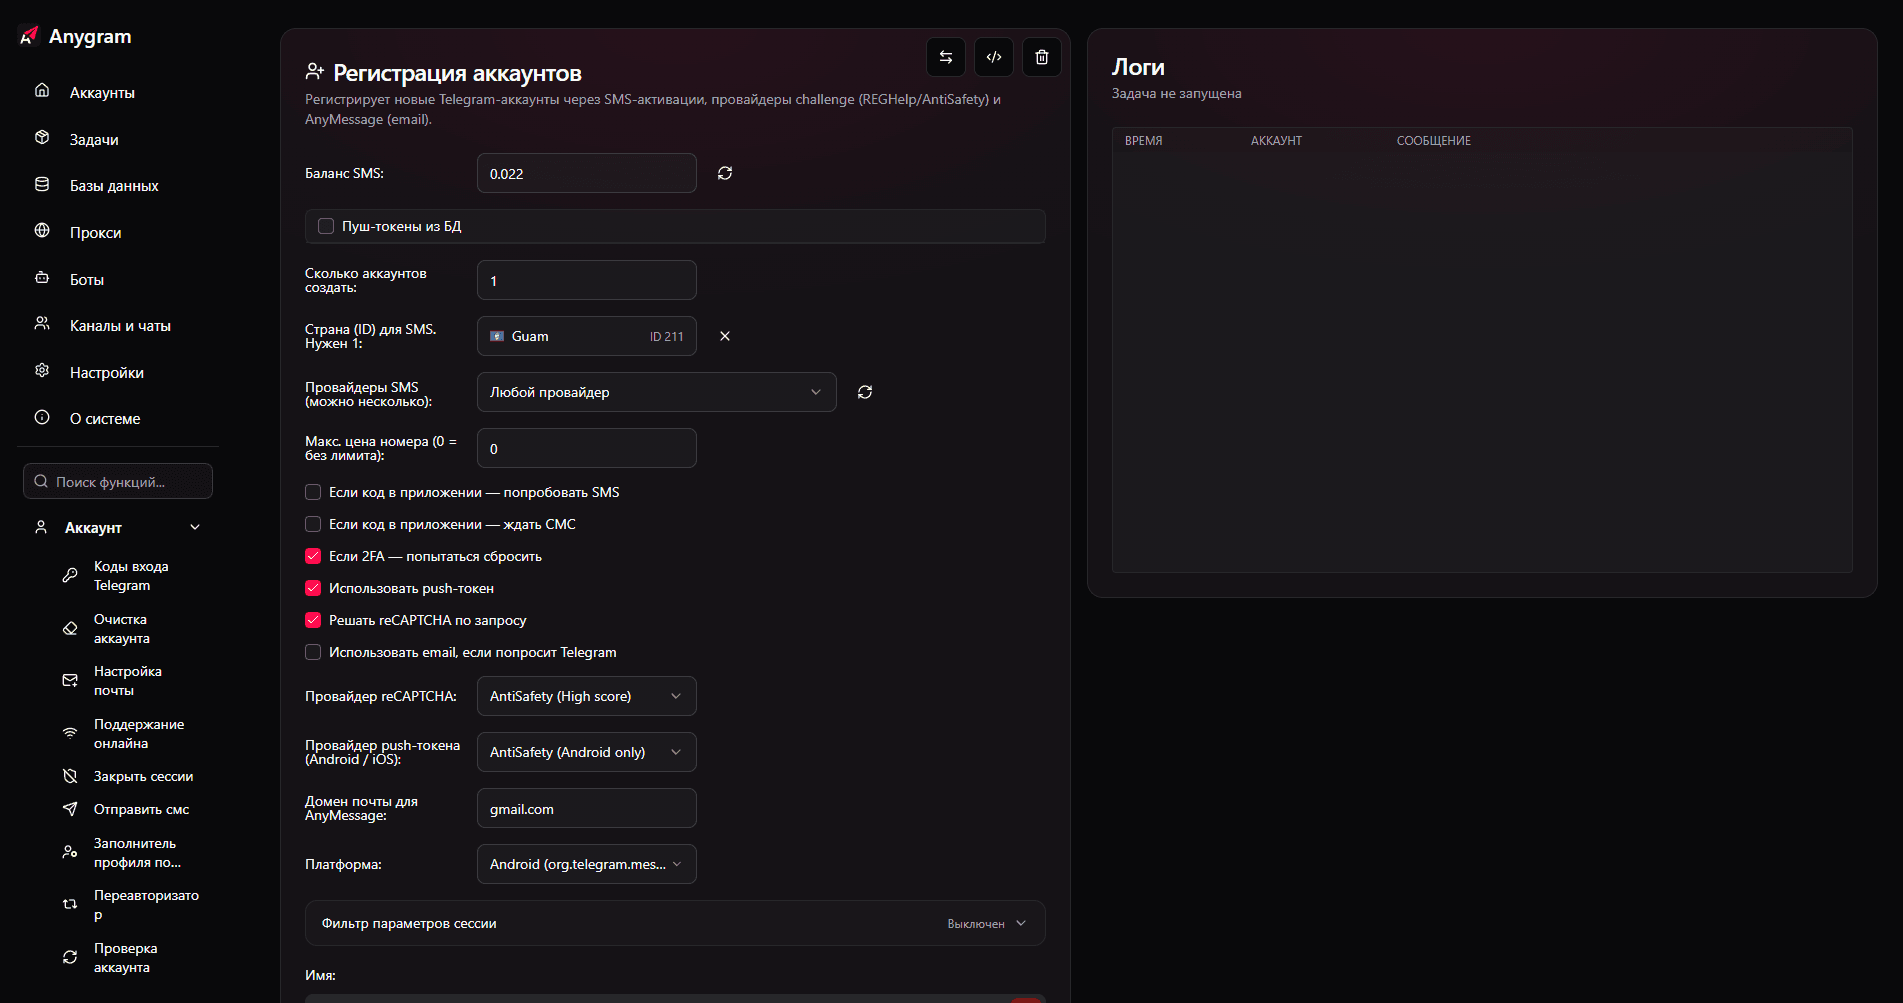Open the SMS providers dropdown
Image resolution: width=1903 pixels, height=1003 pixels.
pyautogui.click(x=656, y=392)
